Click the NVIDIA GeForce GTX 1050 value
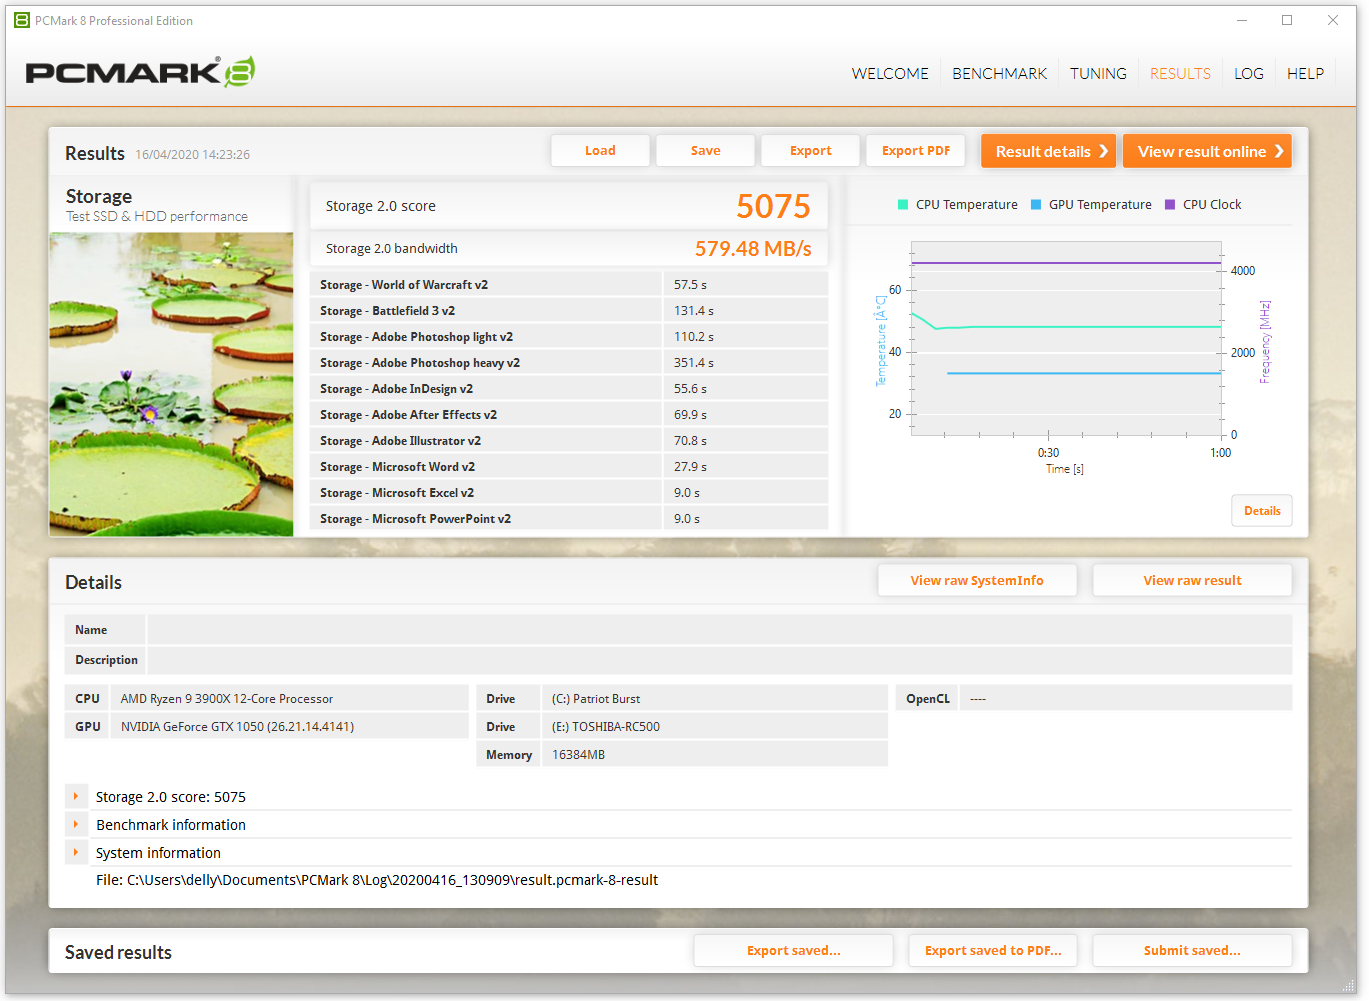Image resolution: width=1369 pixels, height=1001 pixels. click(x=237, y=727)
